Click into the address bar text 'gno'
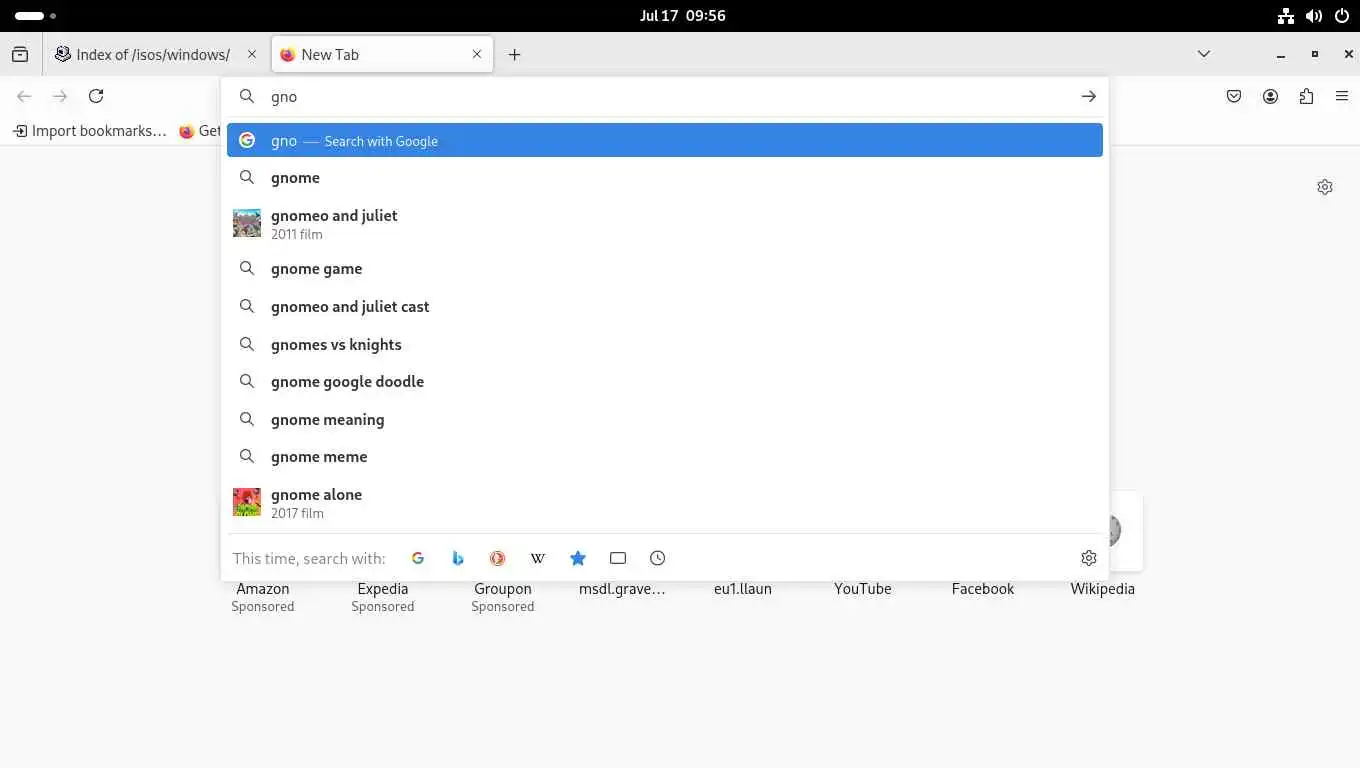The height and width of the screenshot is (768, 1360). pyautogui.click(x=284, y=97)
